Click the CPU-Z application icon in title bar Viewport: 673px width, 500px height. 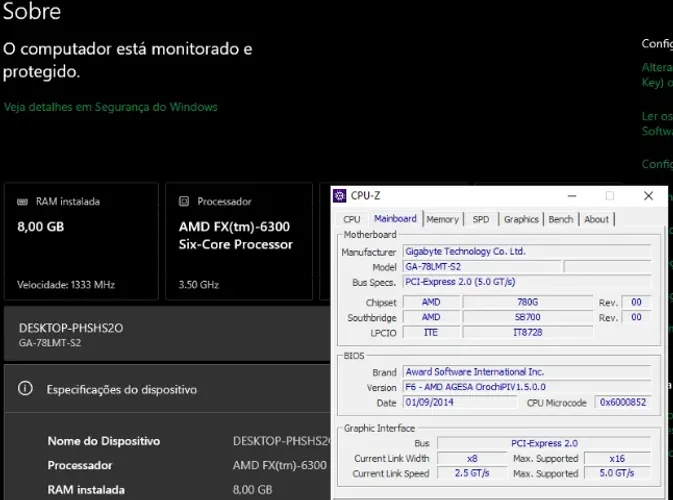coord(340,196)
